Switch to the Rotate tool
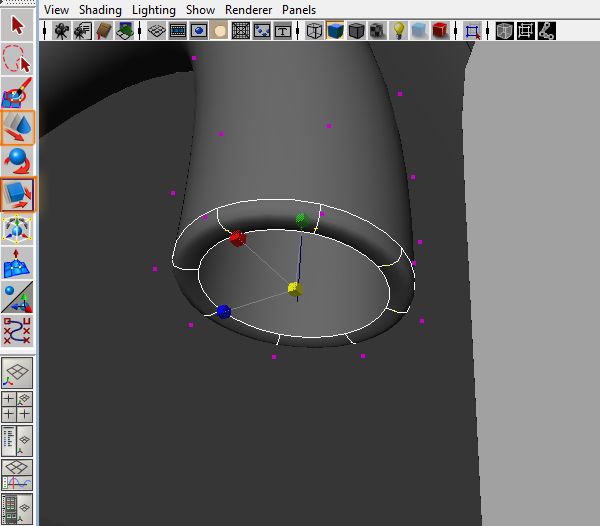This screenshot has width=600, height=526. (x=17, y=161)
